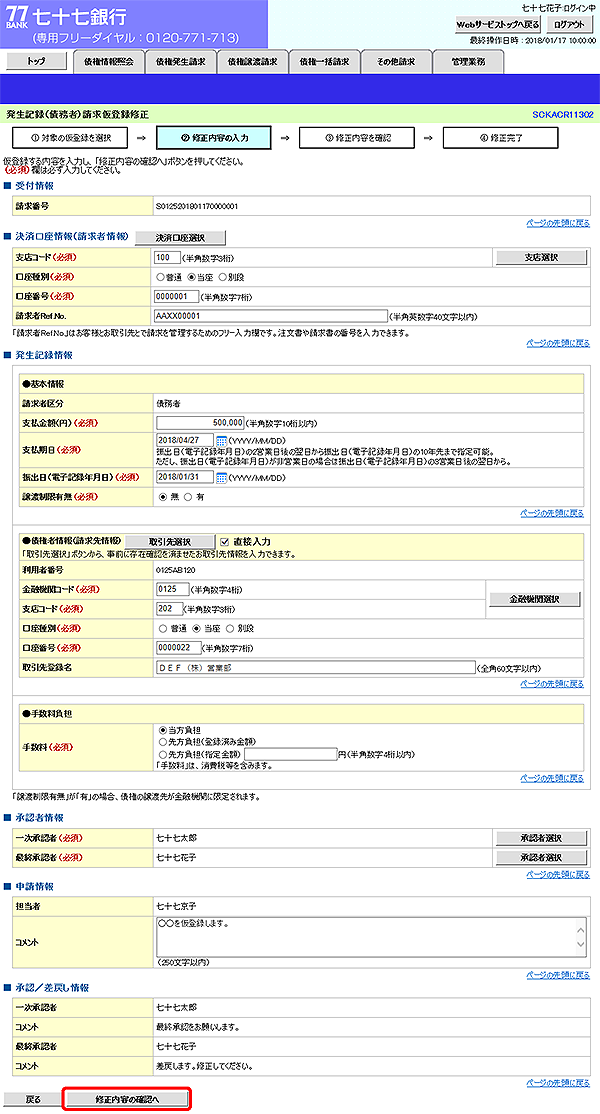The width and height of the screenshot is (600, 1114).
Task: Click ページの先頭に戻る link under 決済口座情報
Action: (x=558, y=343)
